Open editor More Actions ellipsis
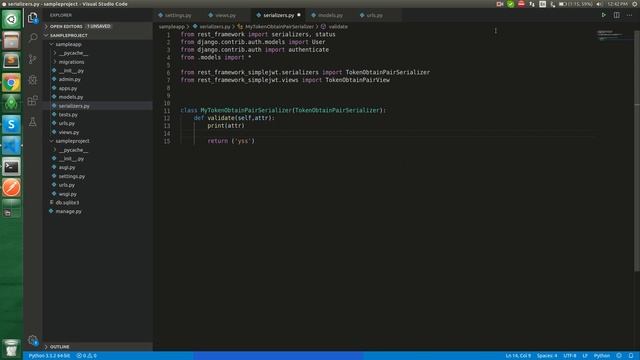Screen dimensions: 640x360 pyautogui.click(x=629, y=15)
